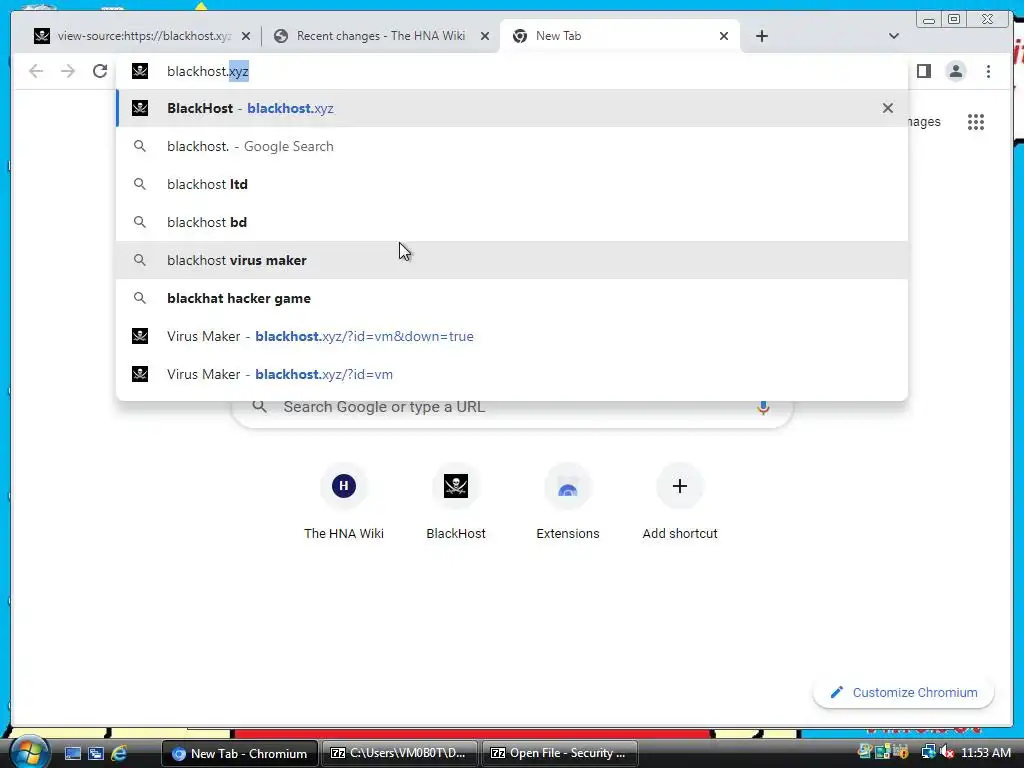The width and height of the screenshot is (1024, 768).
Task: Click the Customize Chromium button
Action: (x=904, y=693)
